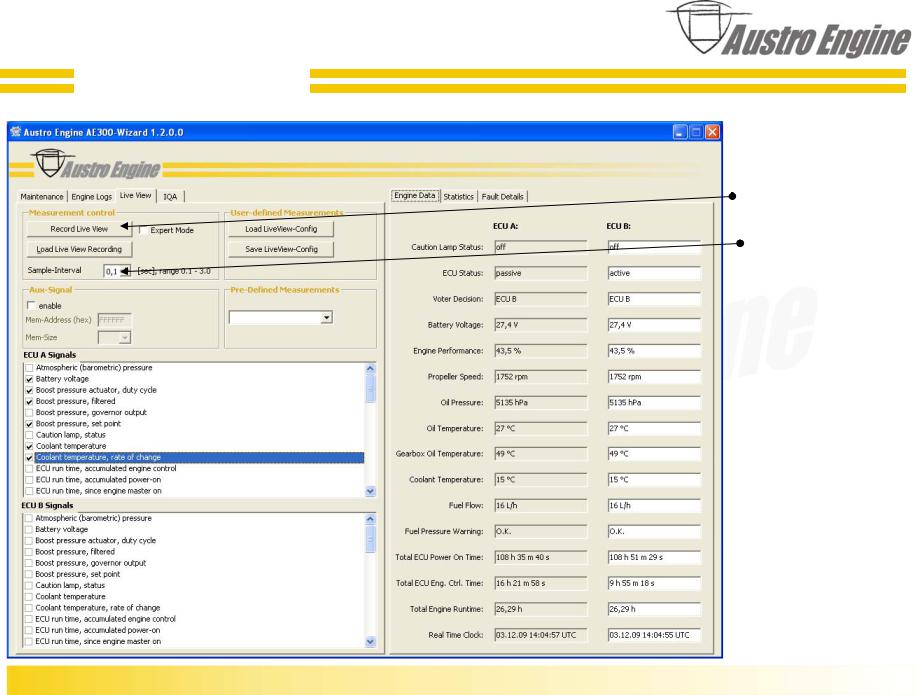Check ECU B Battery voltage signal
Screen dimensions: 915x695
(29, 529)
